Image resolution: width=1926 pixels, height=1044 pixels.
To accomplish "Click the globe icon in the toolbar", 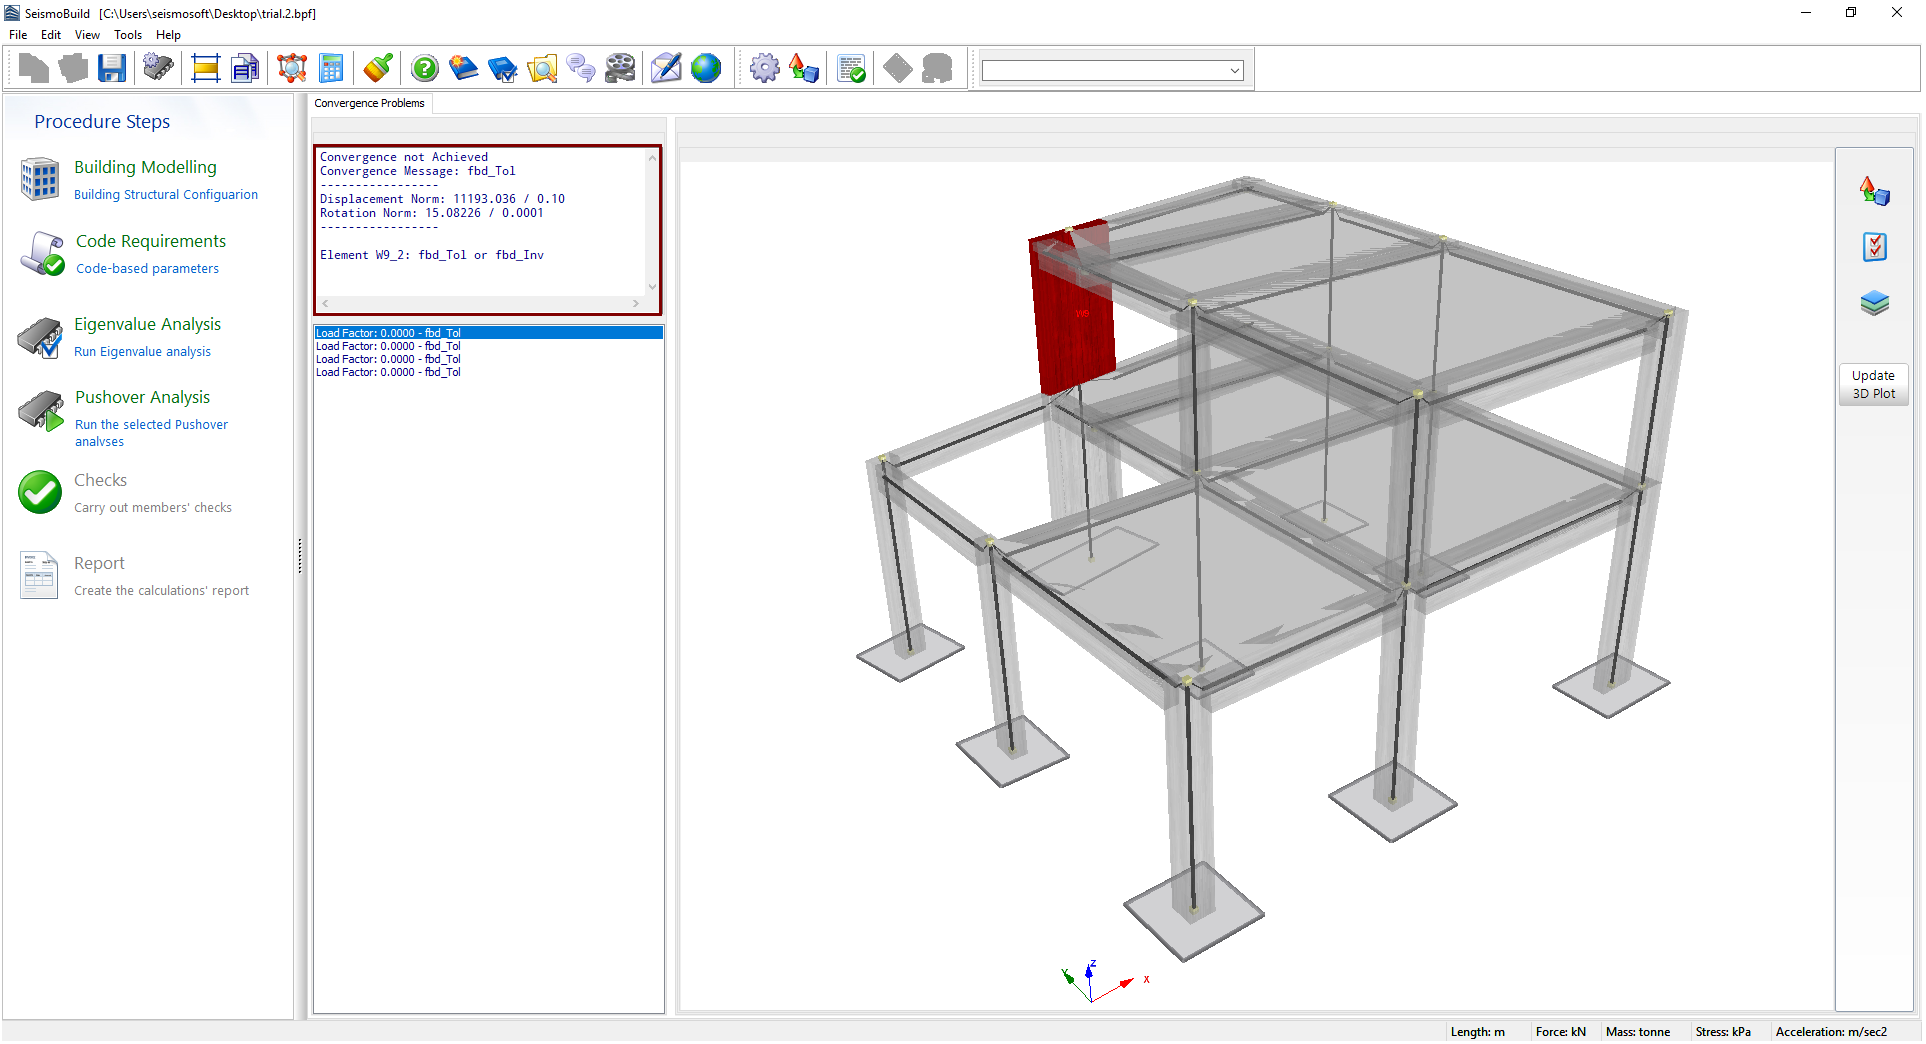I will coord(706,69).
